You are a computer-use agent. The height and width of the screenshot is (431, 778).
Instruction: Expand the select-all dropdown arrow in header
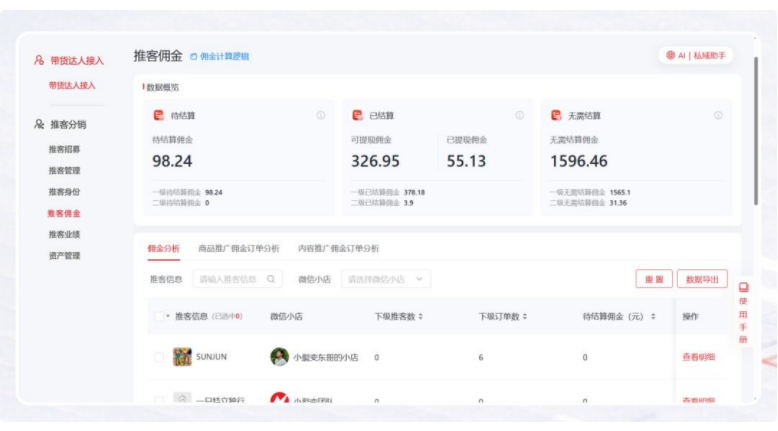point(168,316)
